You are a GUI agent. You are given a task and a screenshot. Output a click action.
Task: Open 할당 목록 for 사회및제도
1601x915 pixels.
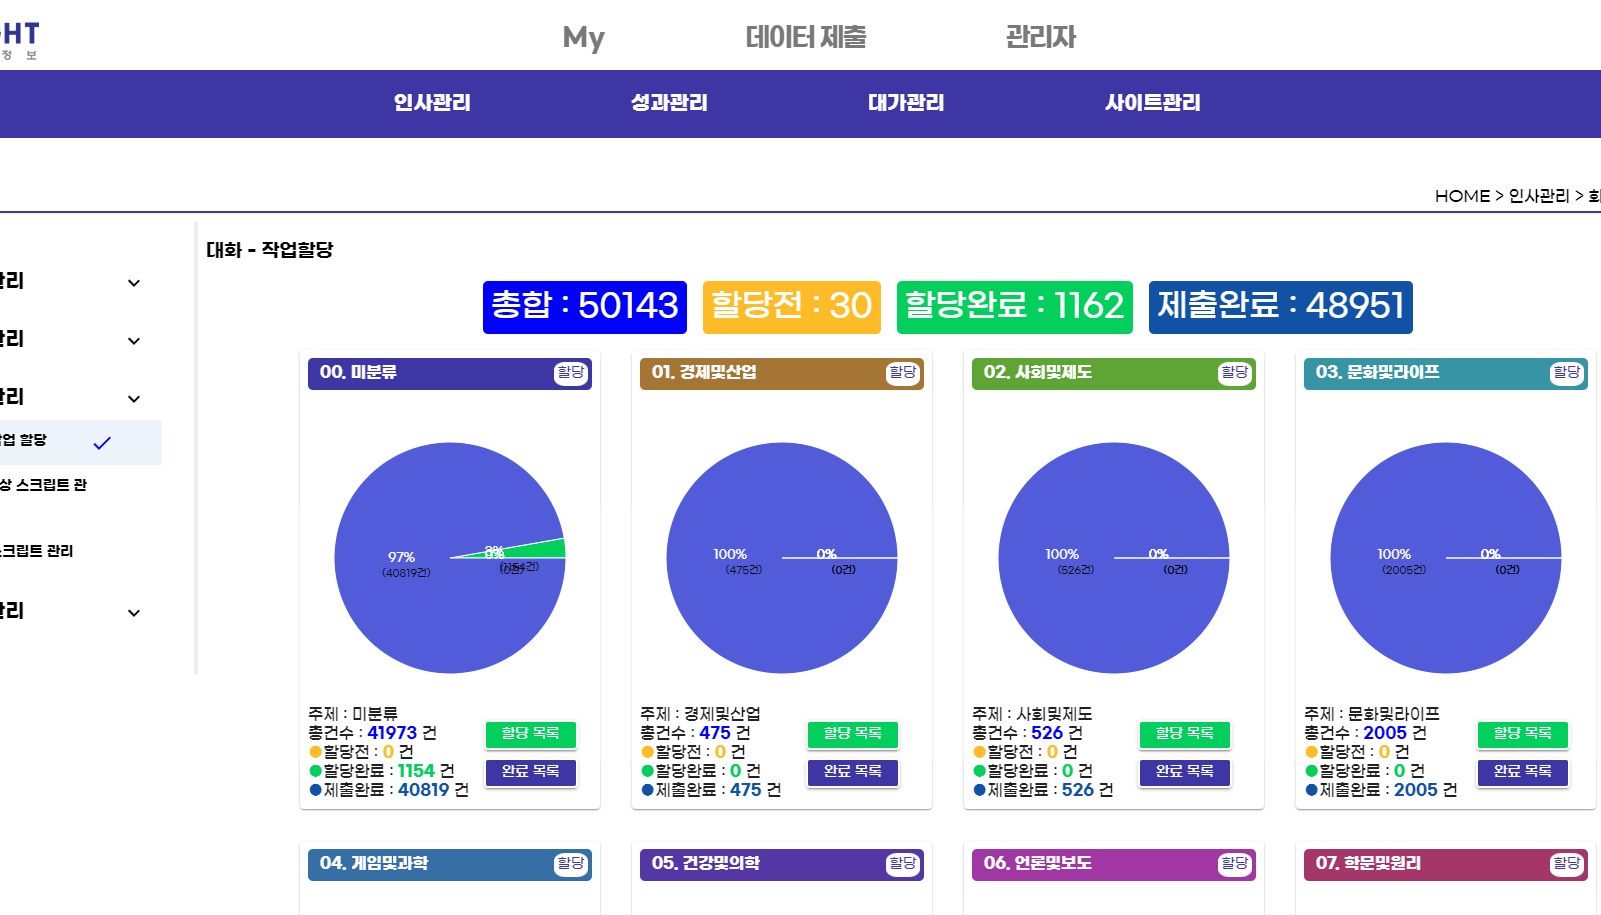click(x=1185, y=734)
